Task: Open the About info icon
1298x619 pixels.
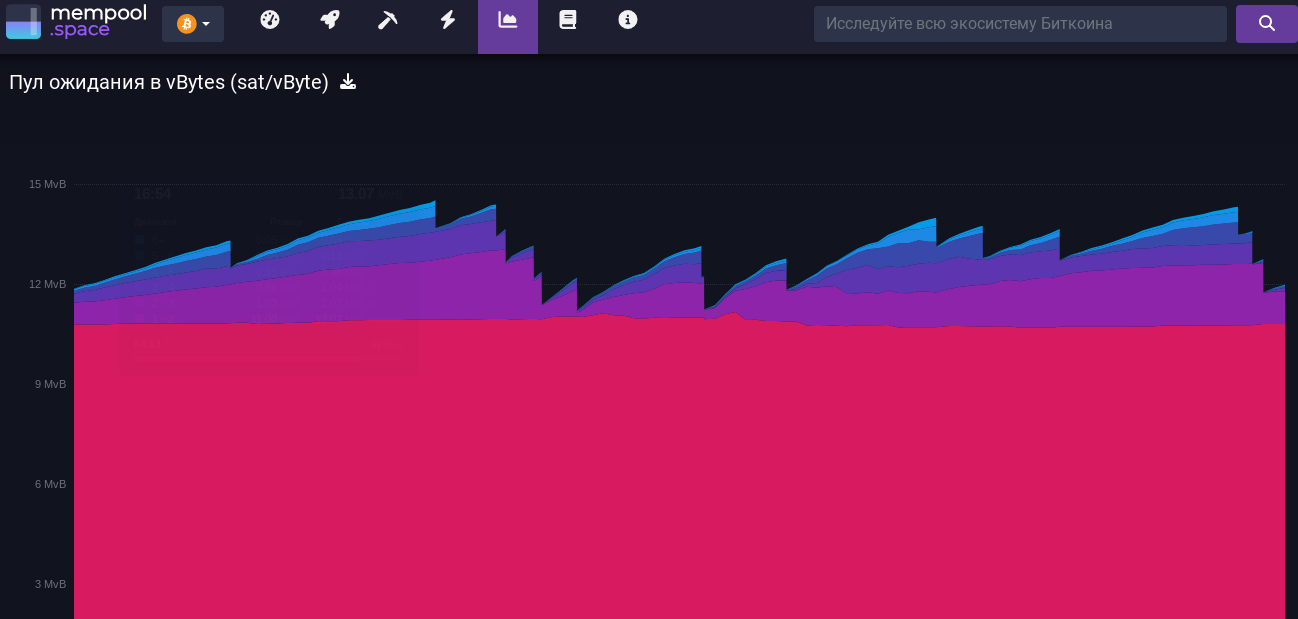Action: tap(628, 20)
